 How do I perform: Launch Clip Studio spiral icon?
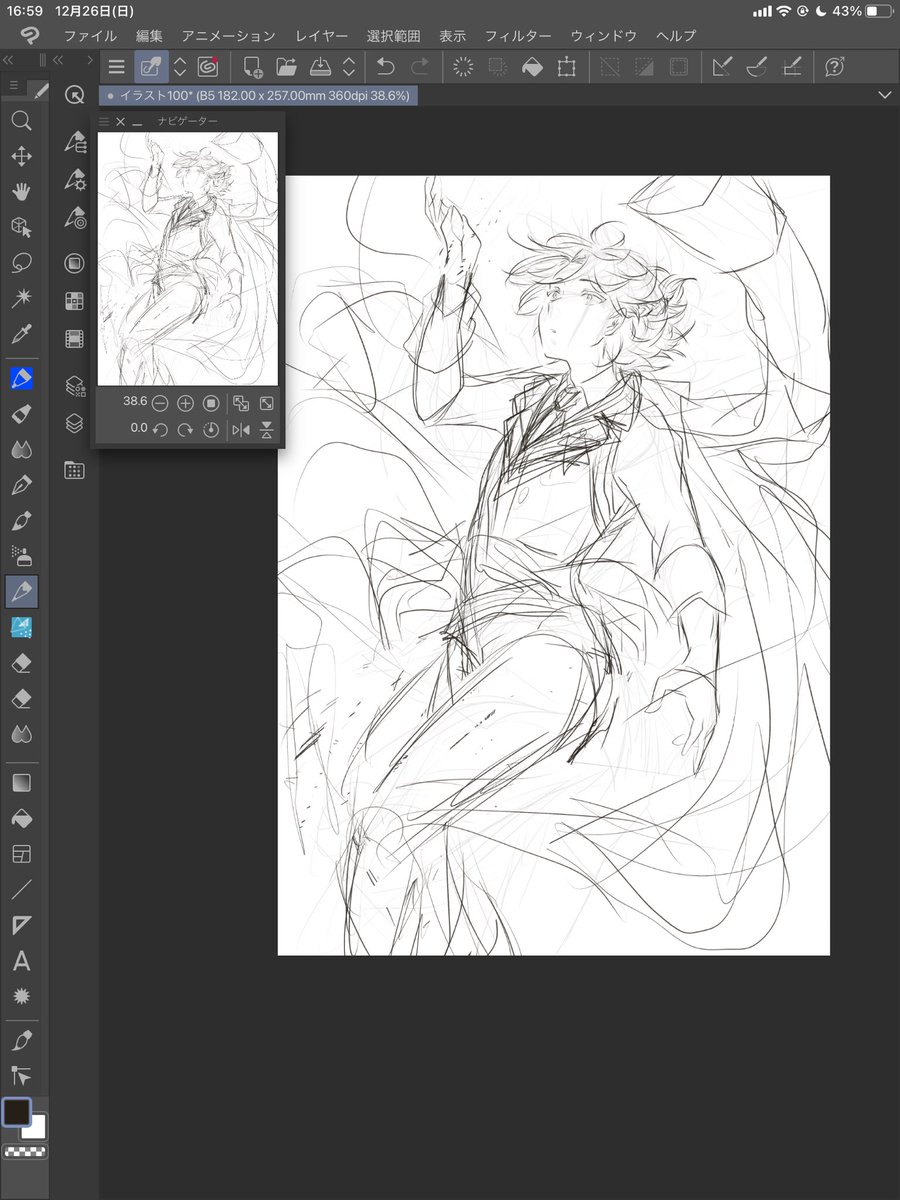point(208,67)
